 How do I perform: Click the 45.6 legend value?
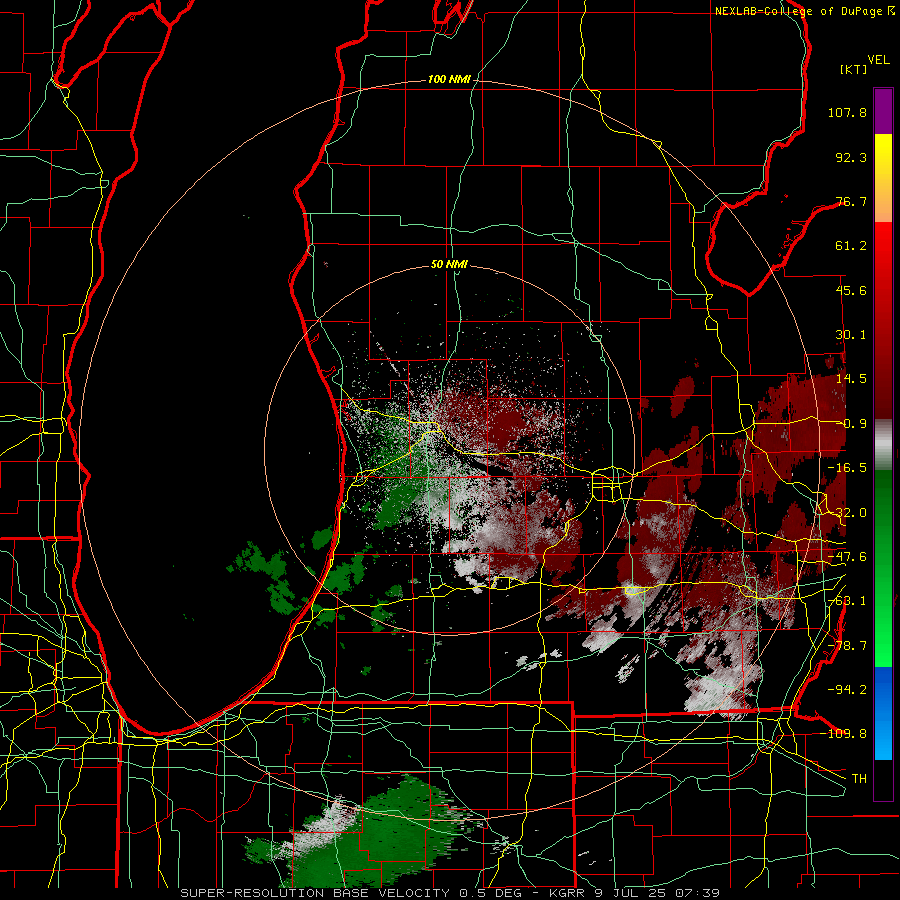click(x=851, y=290)
